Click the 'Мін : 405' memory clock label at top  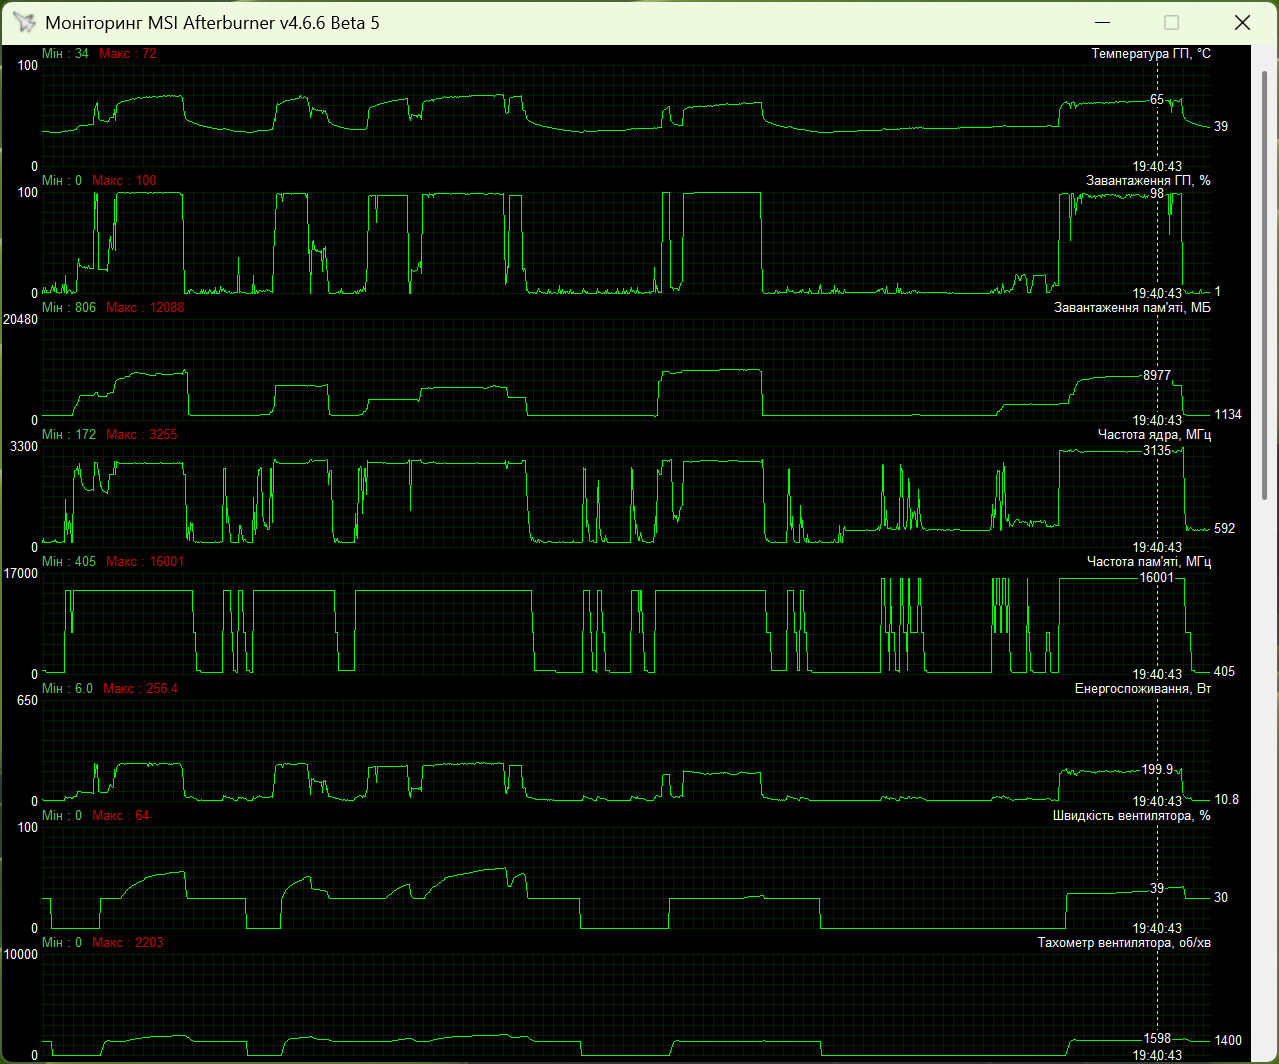coord(69,561)
